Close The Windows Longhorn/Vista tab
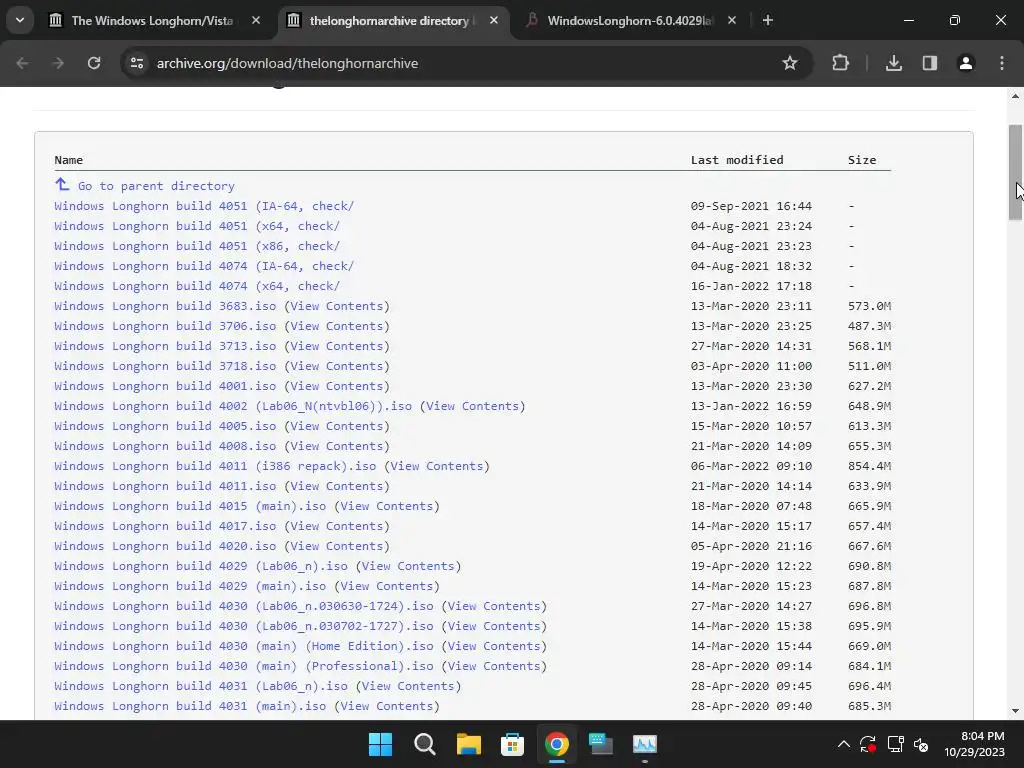 (x=256, y=21)
